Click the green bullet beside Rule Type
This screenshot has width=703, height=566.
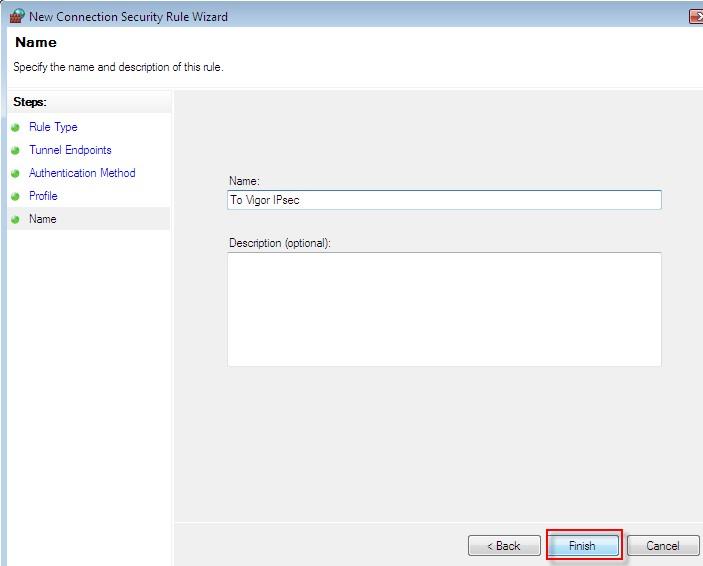(x=16, y=128)
